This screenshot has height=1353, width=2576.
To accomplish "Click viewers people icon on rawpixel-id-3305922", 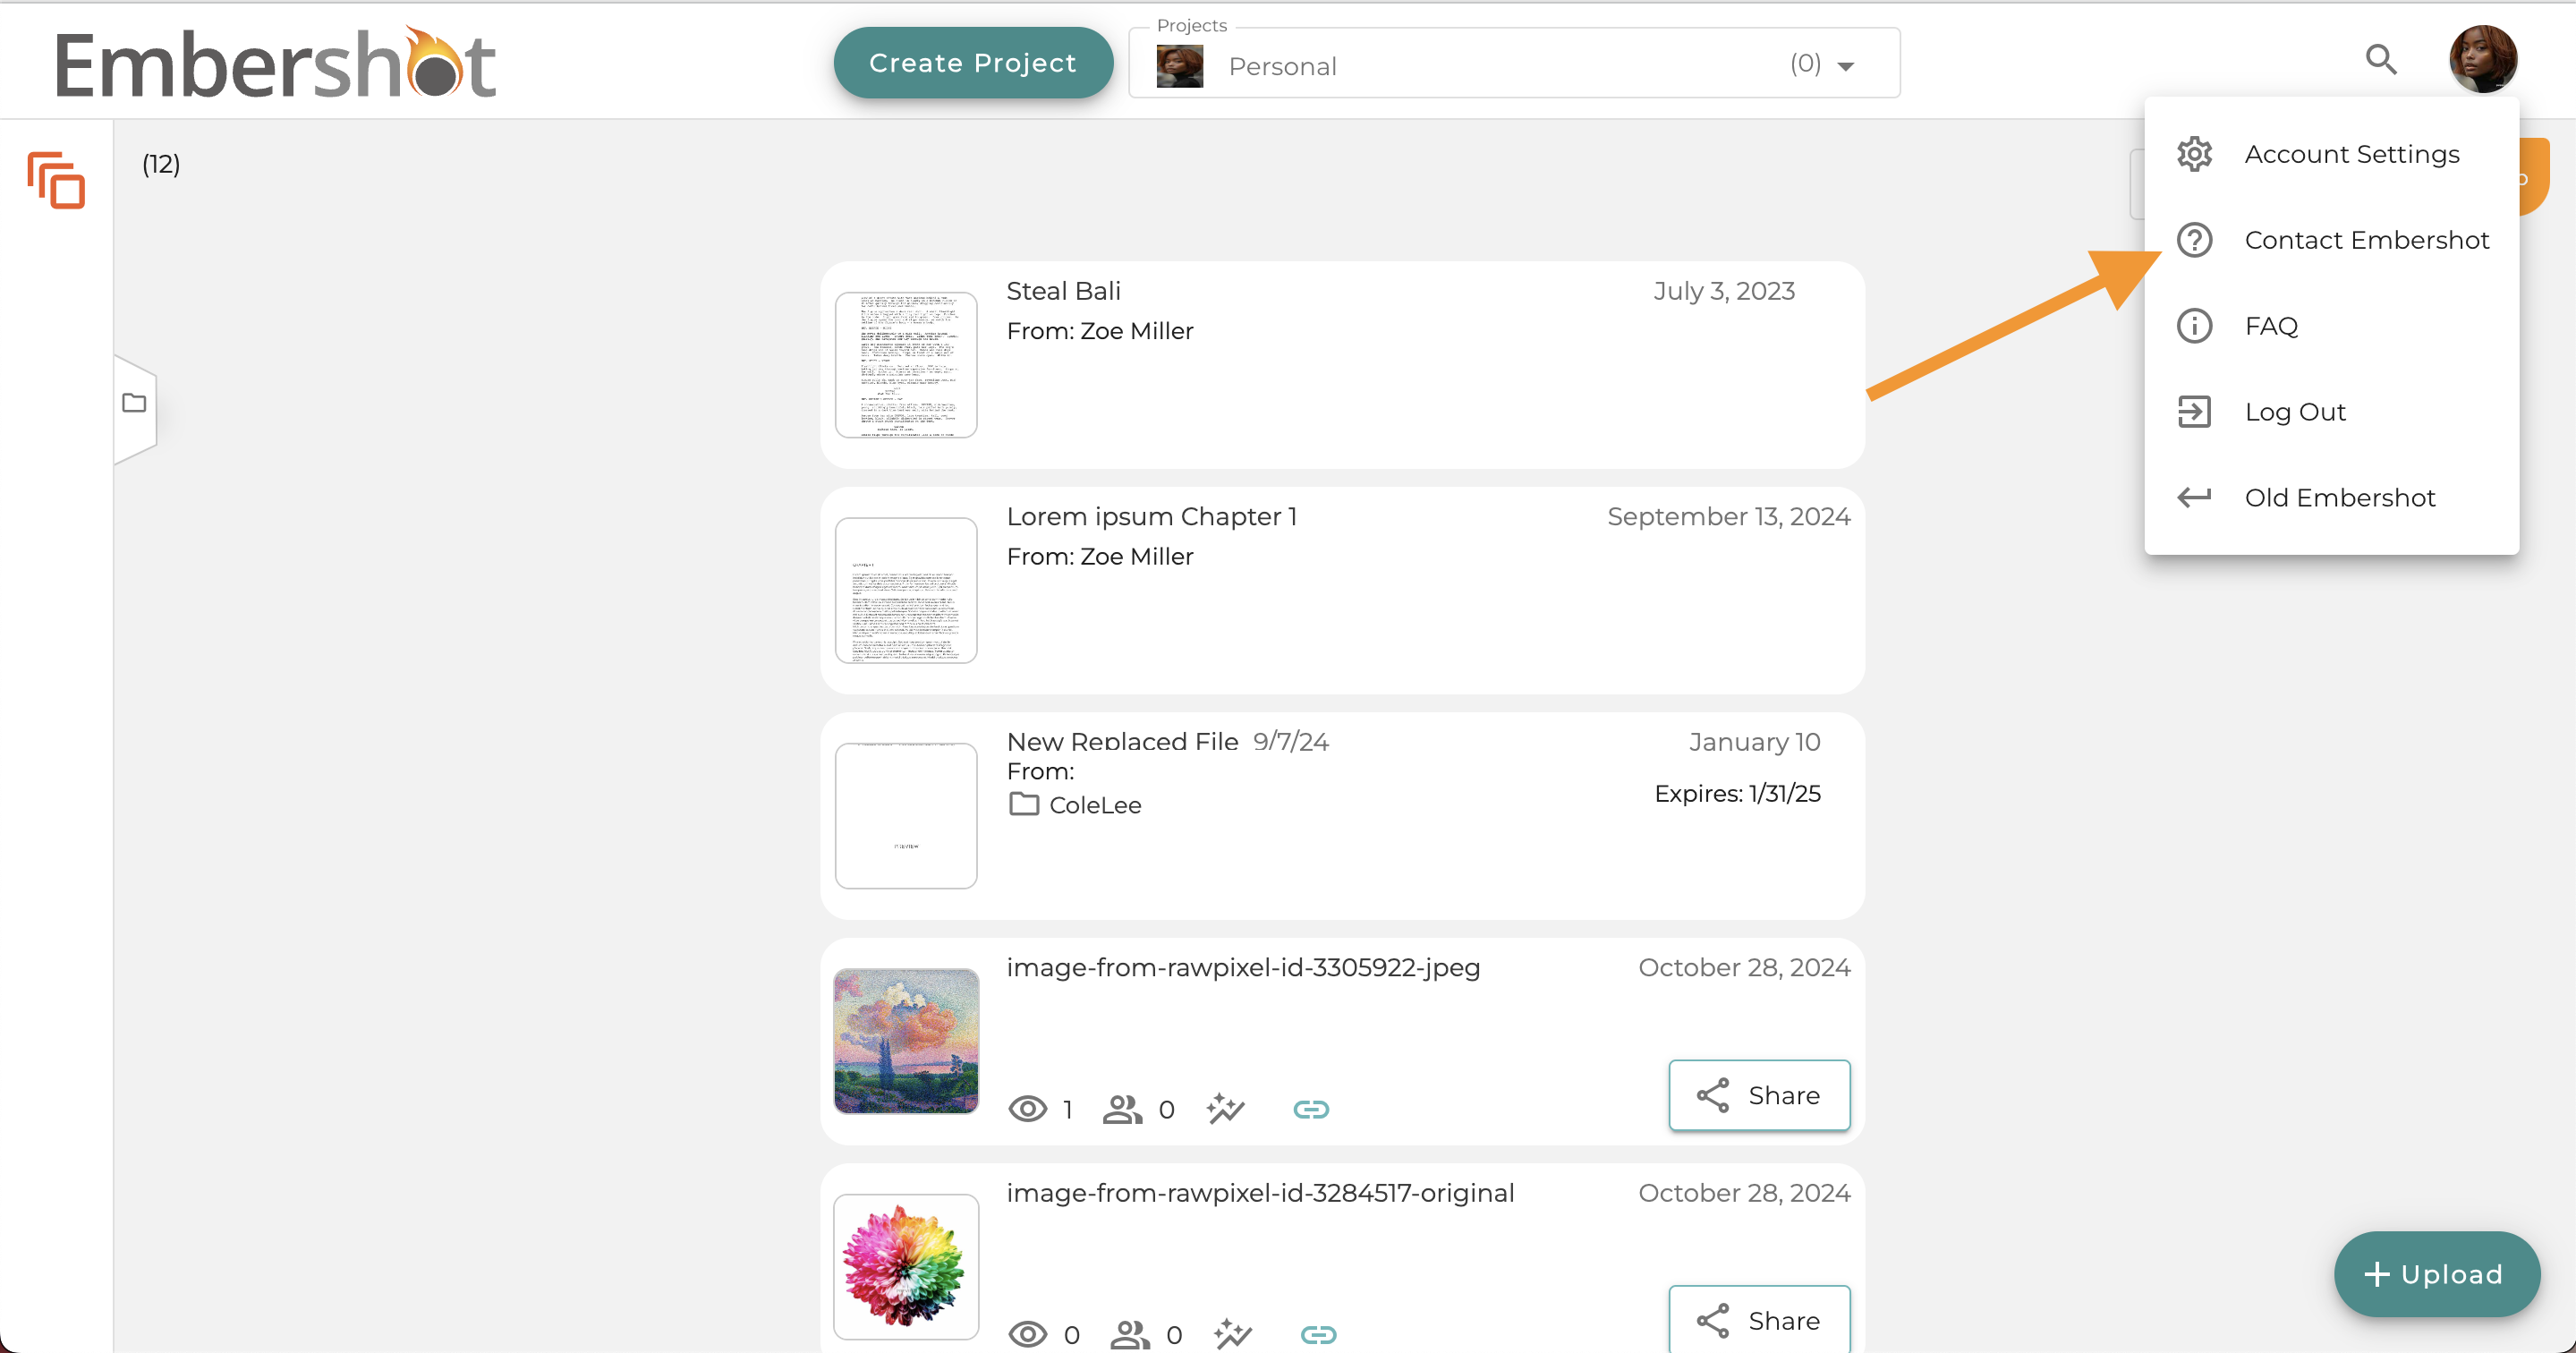I will pyautogui.click(x=1122, y=1109).
